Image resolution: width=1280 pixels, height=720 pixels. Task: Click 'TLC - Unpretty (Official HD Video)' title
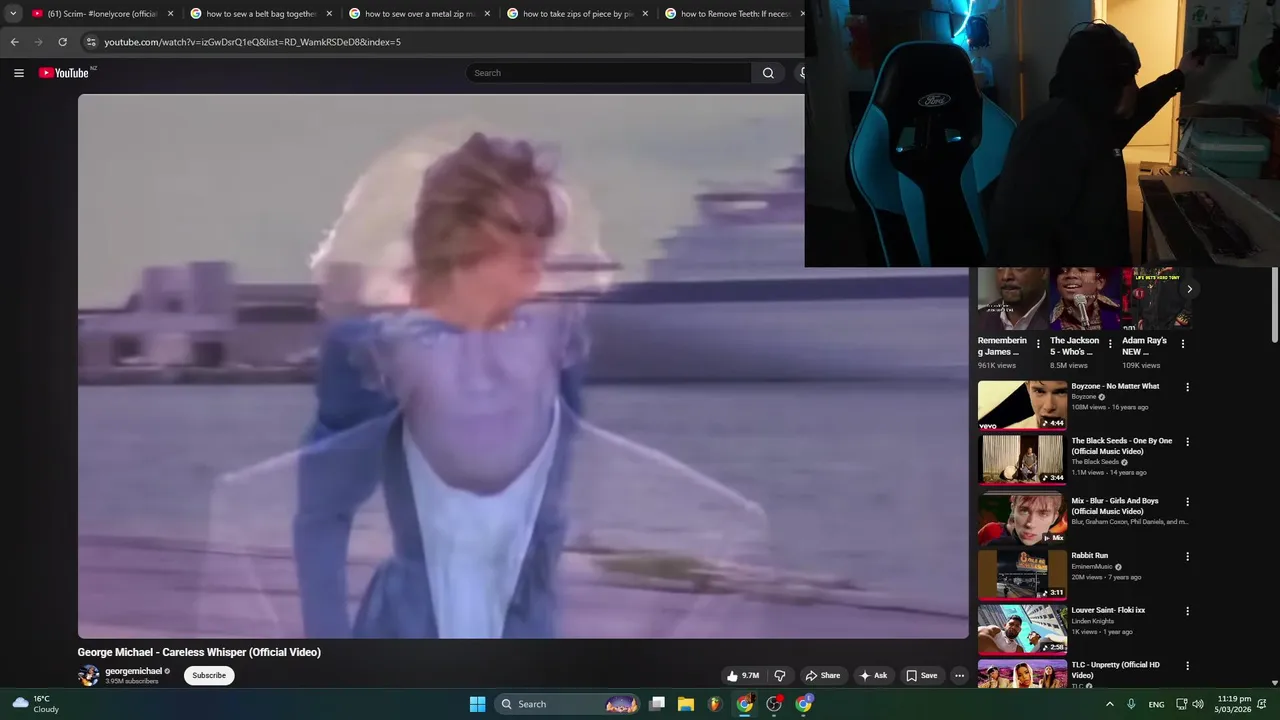(1116, 670)
